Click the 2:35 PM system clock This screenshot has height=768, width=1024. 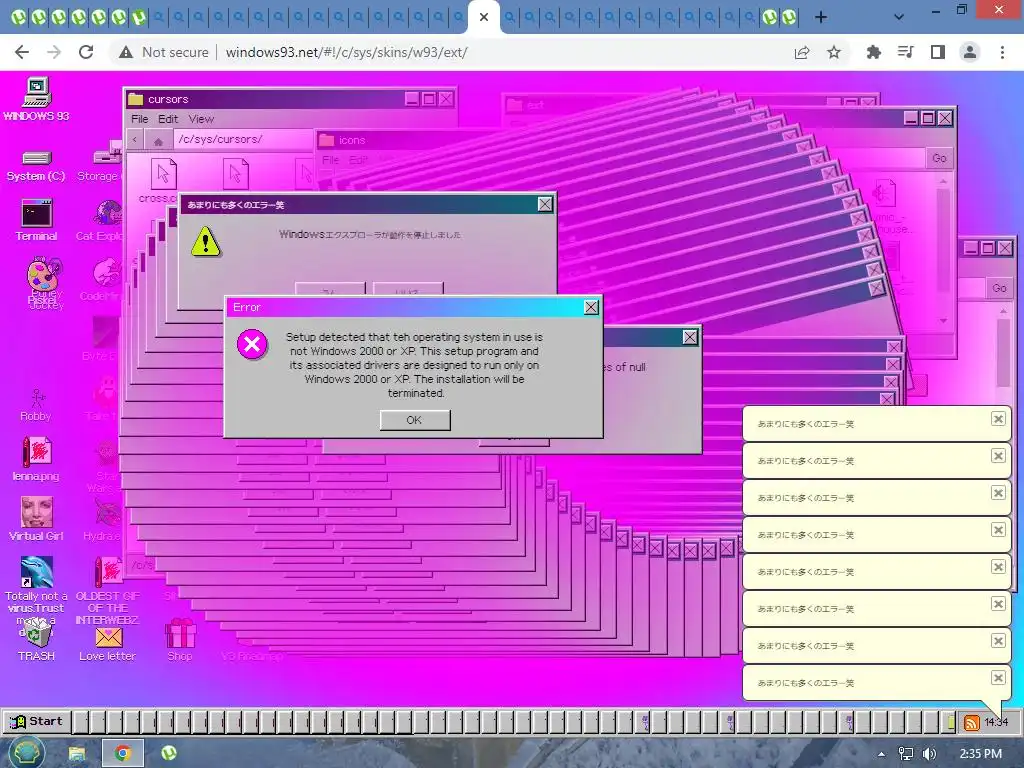tap(980, 754)
